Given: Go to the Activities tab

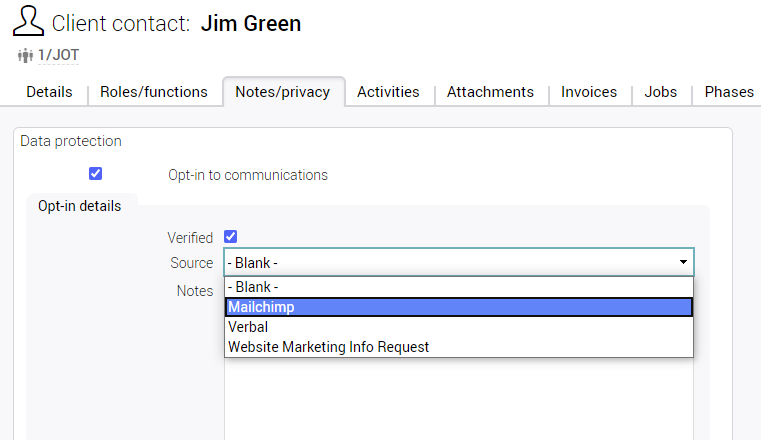Looking at the screenshot, I should (388, 92).
